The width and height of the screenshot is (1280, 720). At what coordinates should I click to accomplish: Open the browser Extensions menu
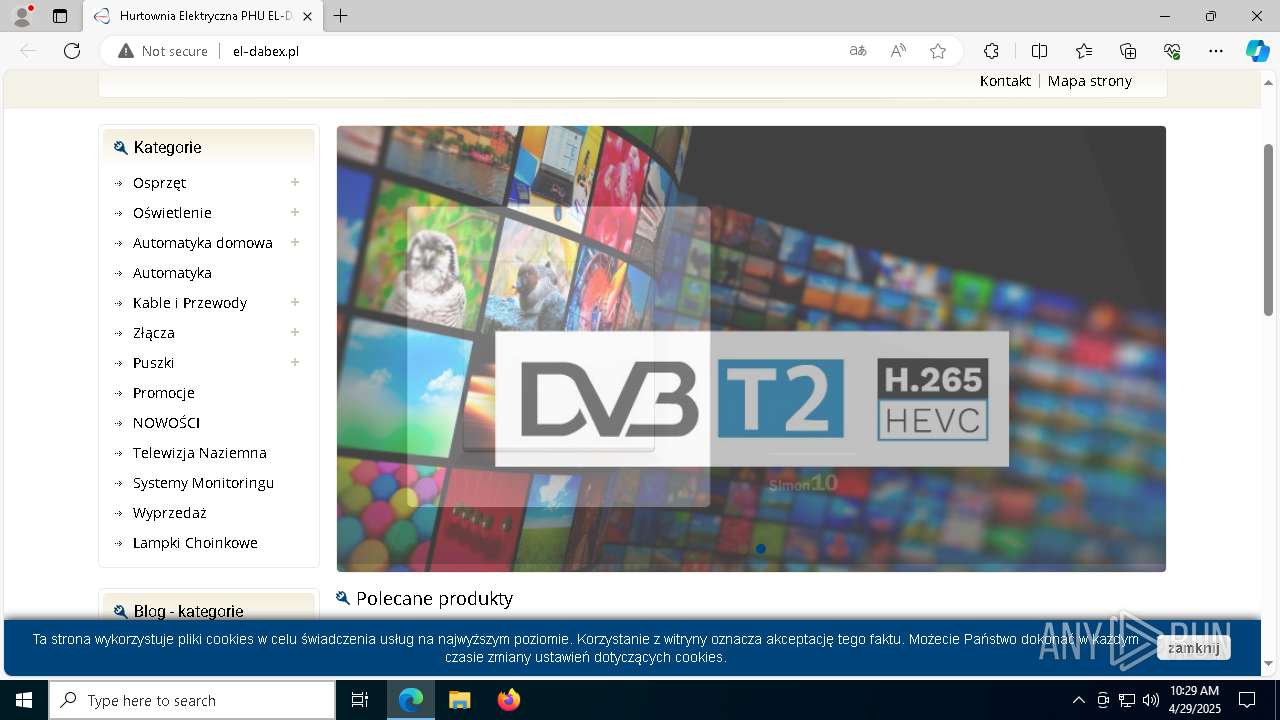pyautogui.click(x=991, y=51)
